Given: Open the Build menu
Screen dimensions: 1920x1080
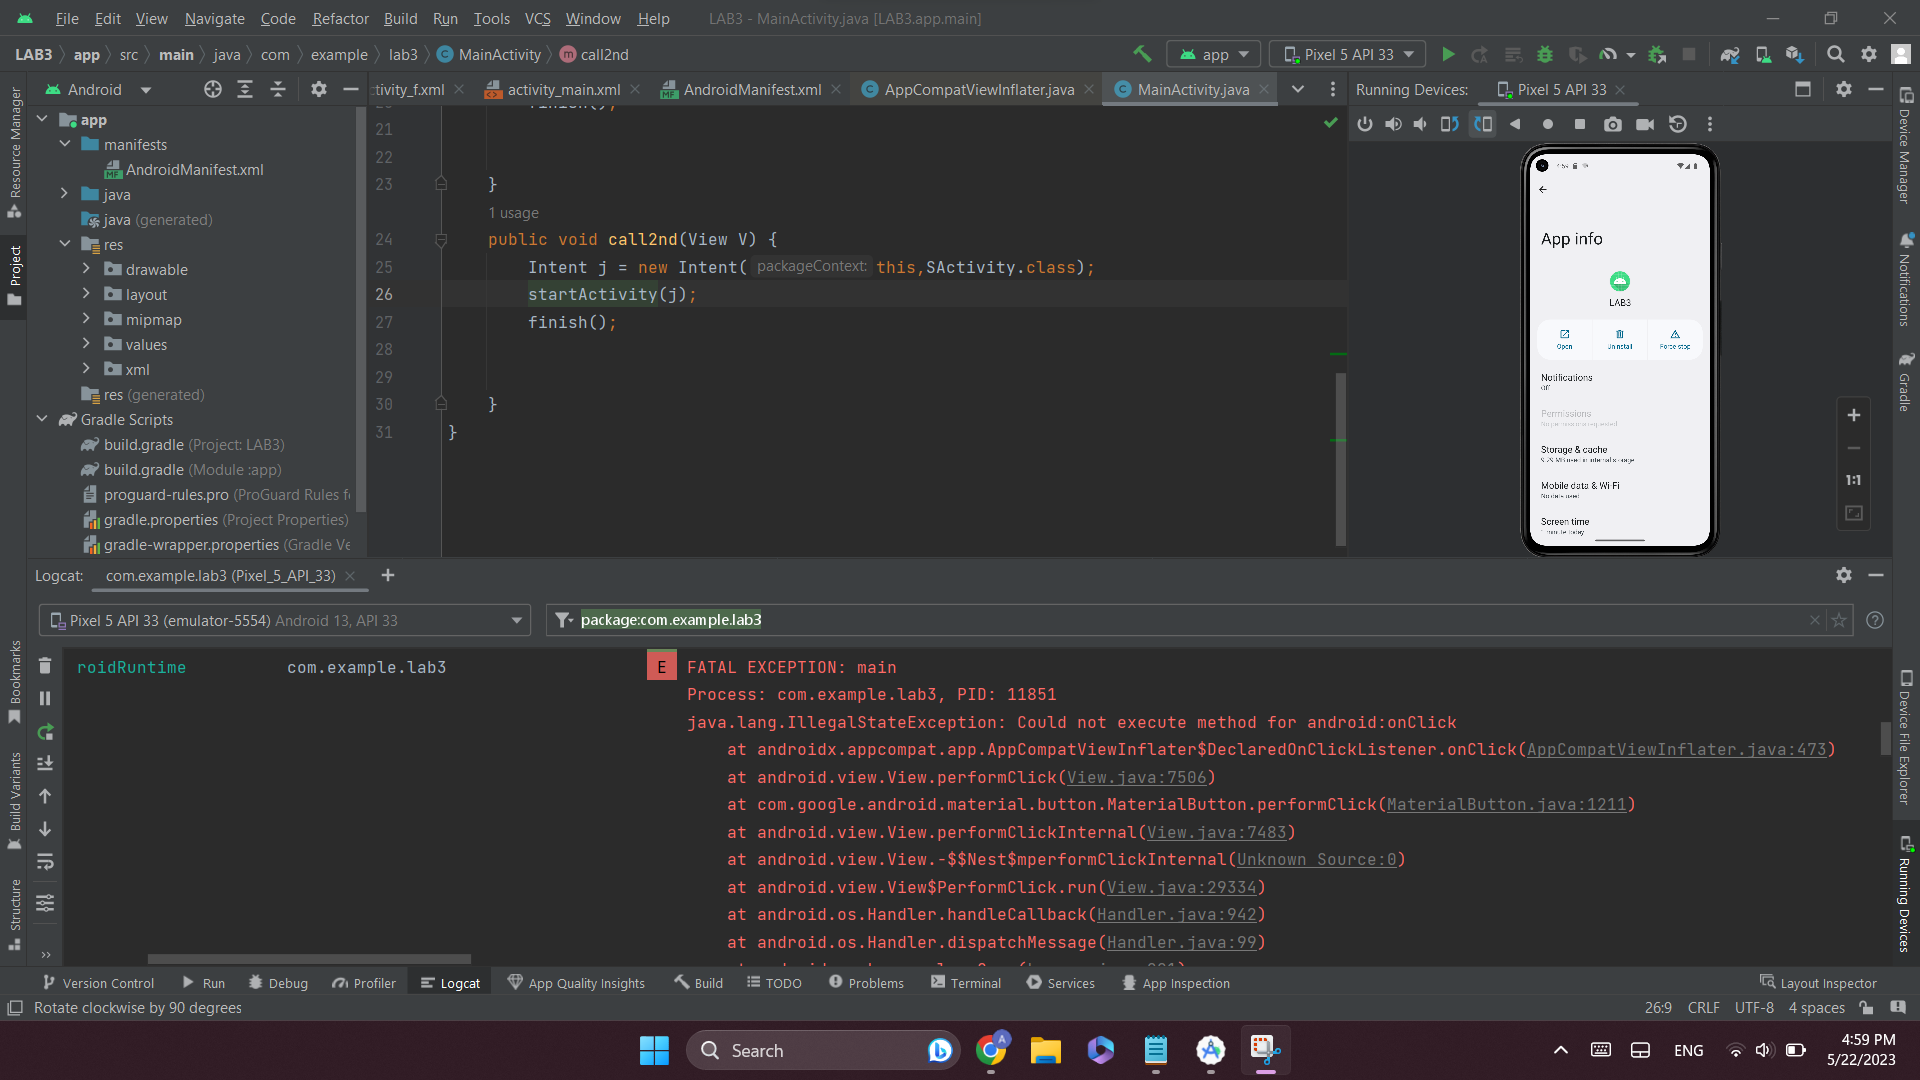Looking at the screenshot, I should click(x=400, y=18).
